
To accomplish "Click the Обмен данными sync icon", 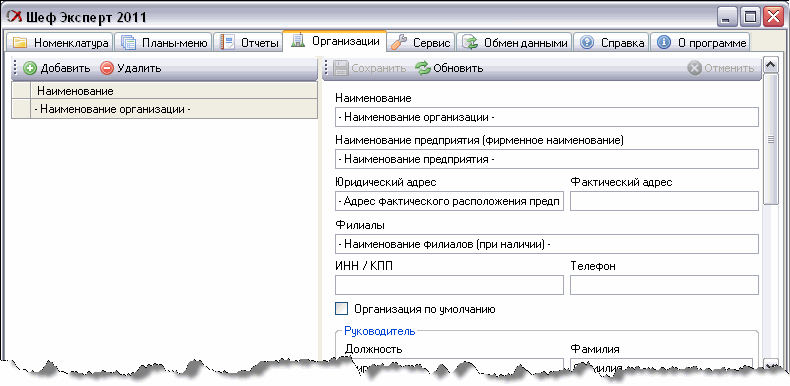I will point(470,43).
